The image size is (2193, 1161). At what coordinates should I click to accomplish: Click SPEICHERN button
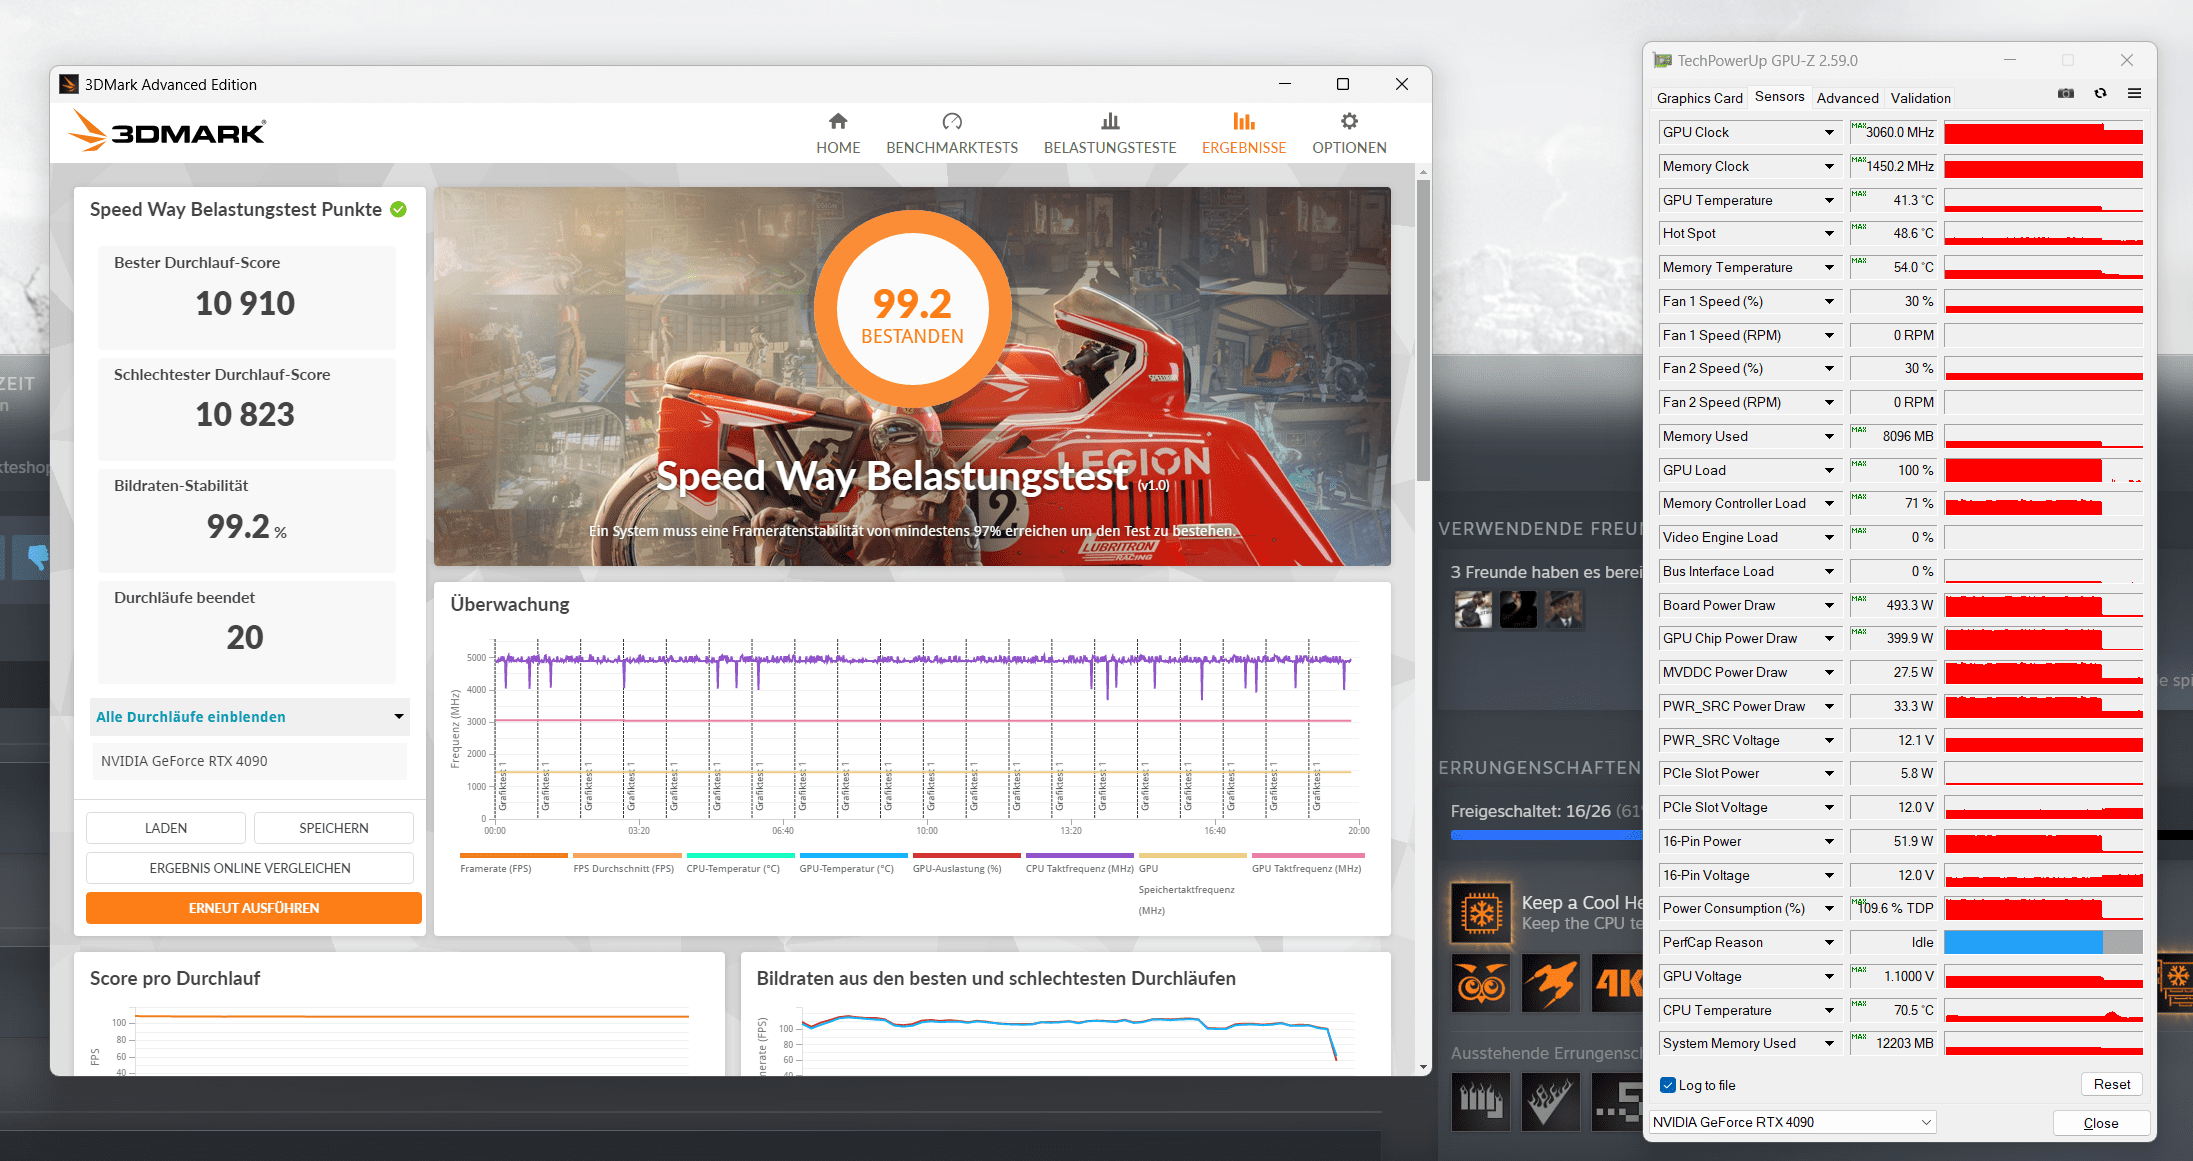click(x=334, y=828)
